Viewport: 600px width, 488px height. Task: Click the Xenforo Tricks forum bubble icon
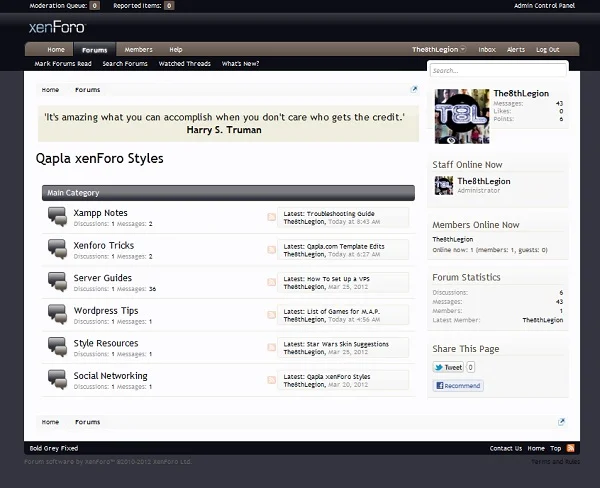(57, 249)
